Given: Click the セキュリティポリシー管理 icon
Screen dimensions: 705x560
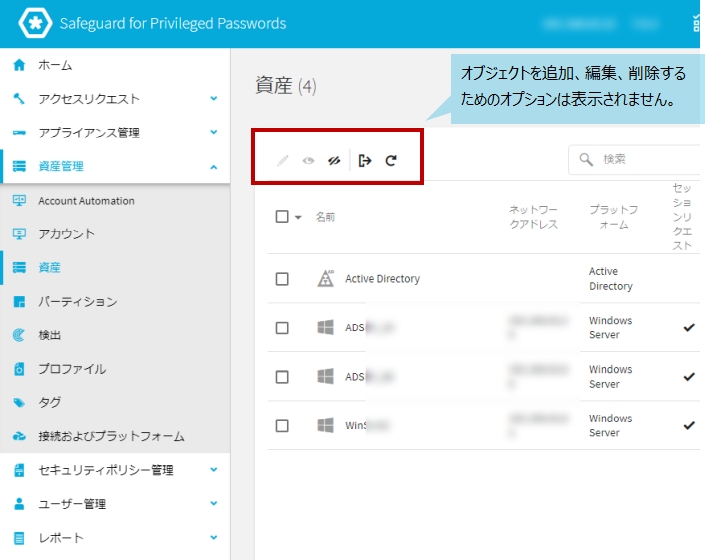Looking at the screenshot, I should 19,470.
